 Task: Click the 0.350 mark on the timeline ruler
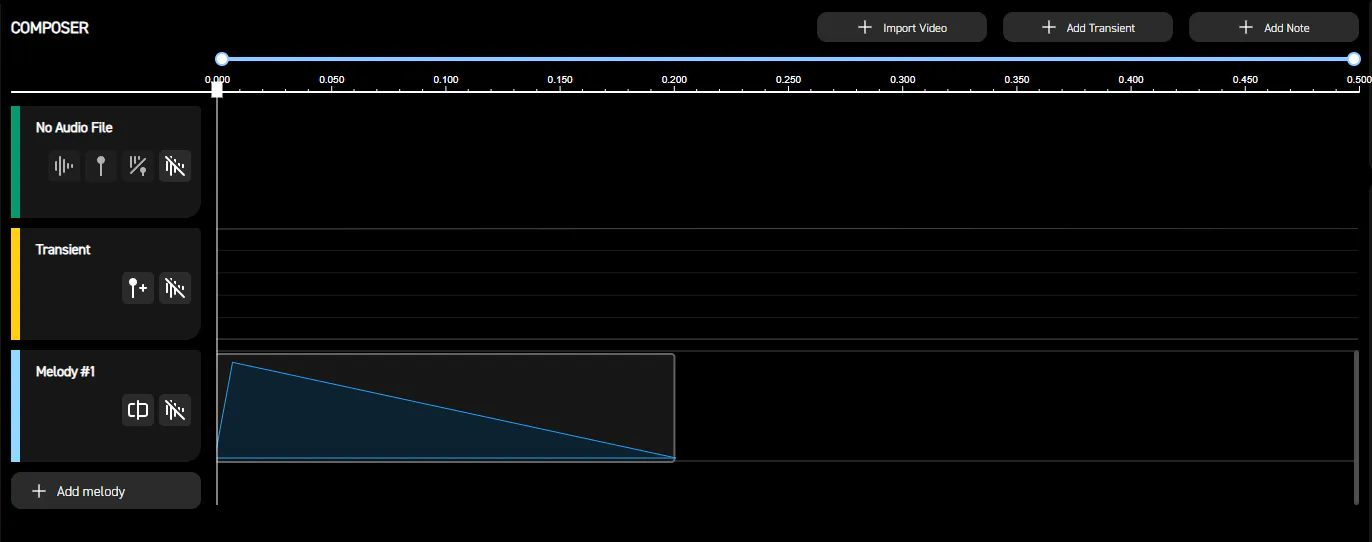[1017, 79]
